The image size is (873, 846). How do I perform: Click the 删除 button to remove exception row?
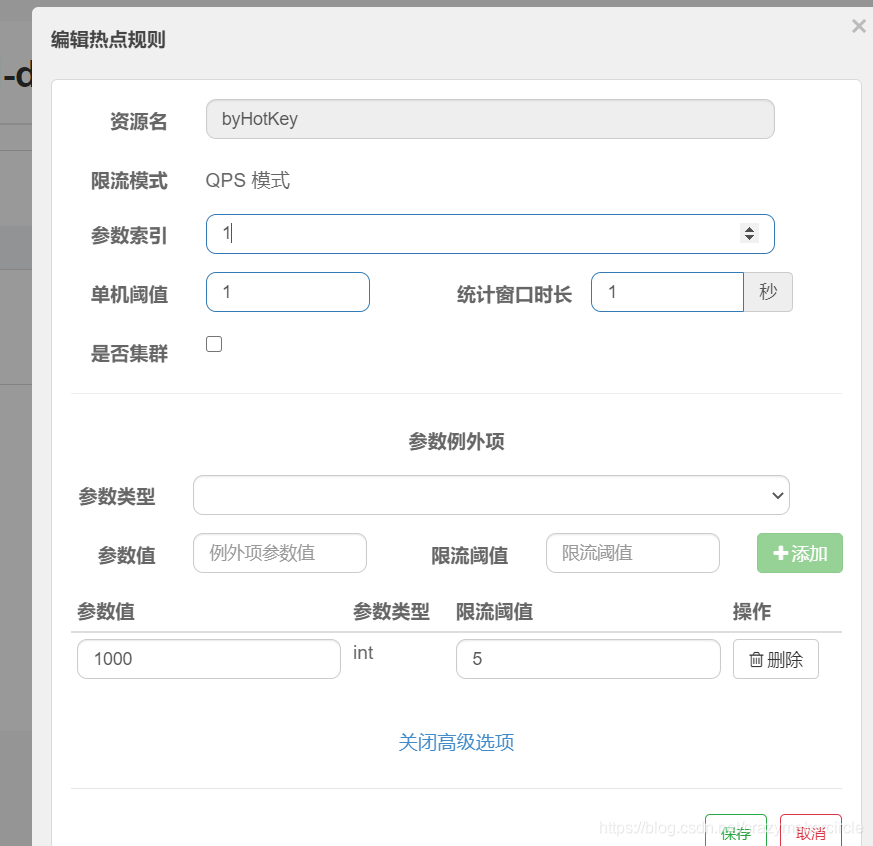coord(776,658)
